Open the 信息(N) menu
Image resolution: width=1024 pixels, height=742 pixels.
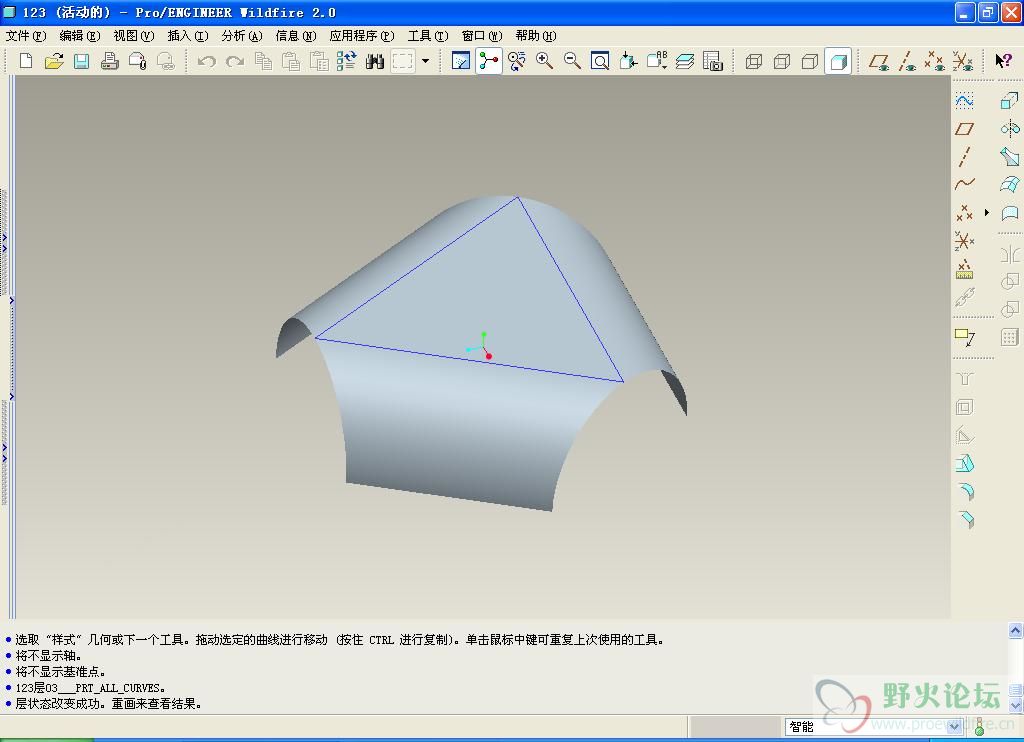pos(295,36)
